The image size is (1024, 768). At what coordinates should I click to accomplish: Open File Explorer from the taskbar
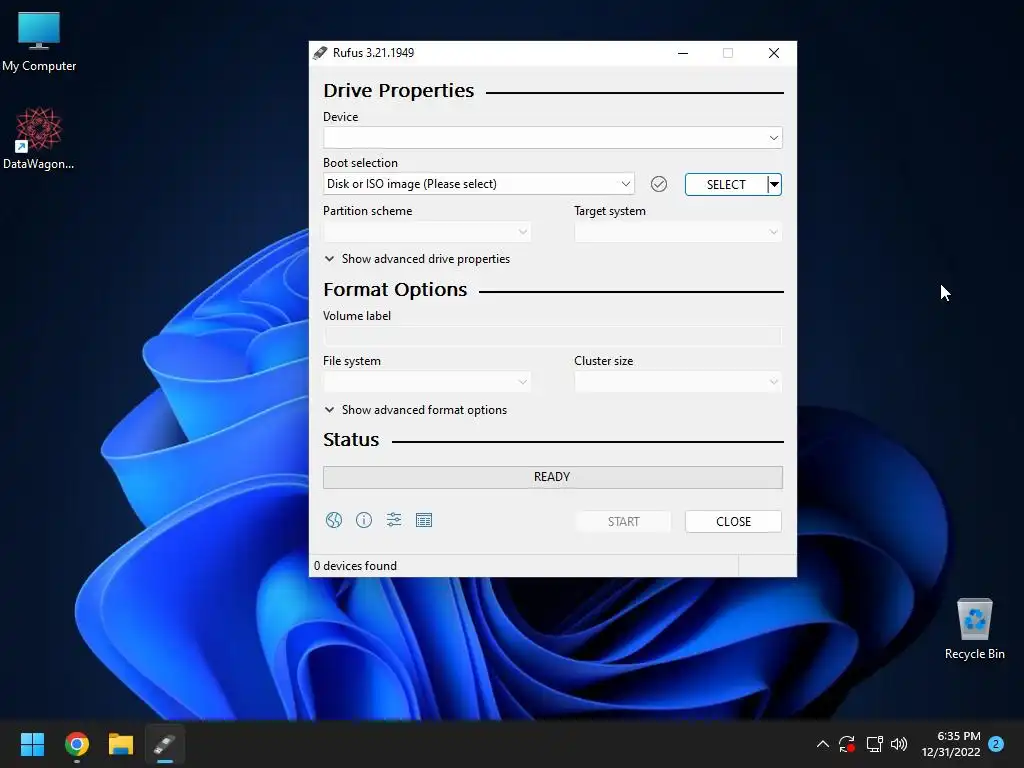click(121, 744)
